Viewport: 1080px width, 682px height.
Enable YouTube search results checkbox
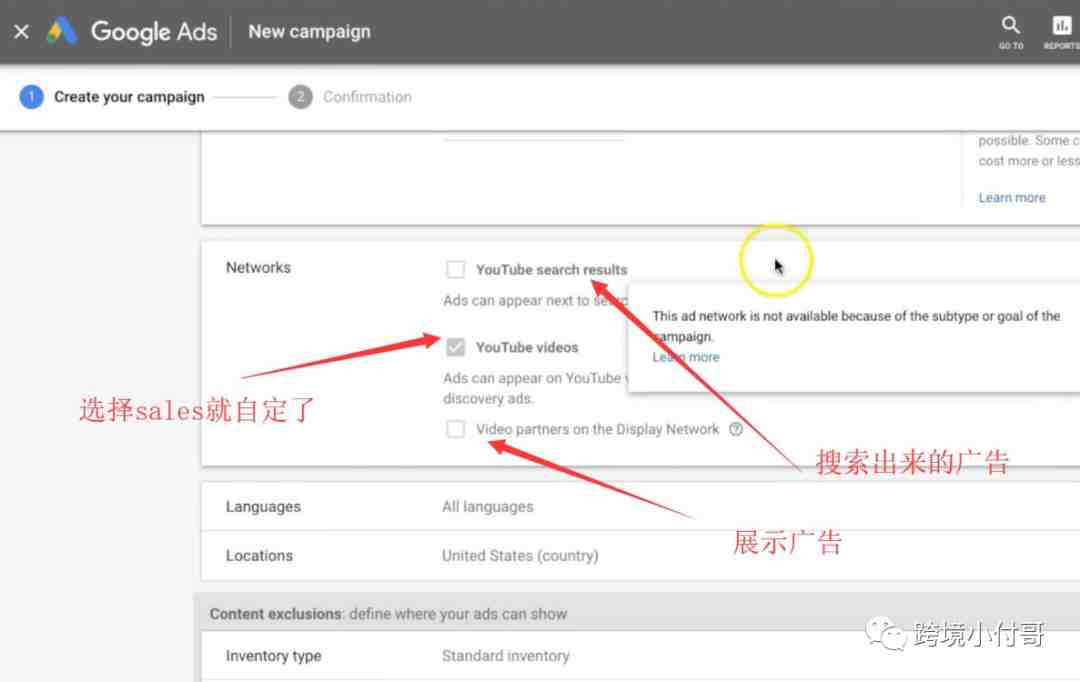coord(455,269)
